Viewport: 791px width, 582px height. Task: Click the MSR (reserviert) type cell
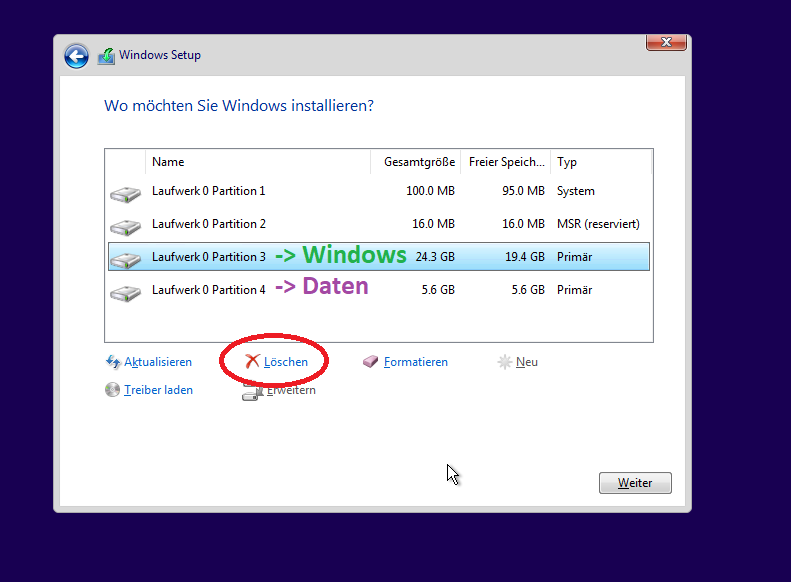pyautogui.click(x=598, y=224)
